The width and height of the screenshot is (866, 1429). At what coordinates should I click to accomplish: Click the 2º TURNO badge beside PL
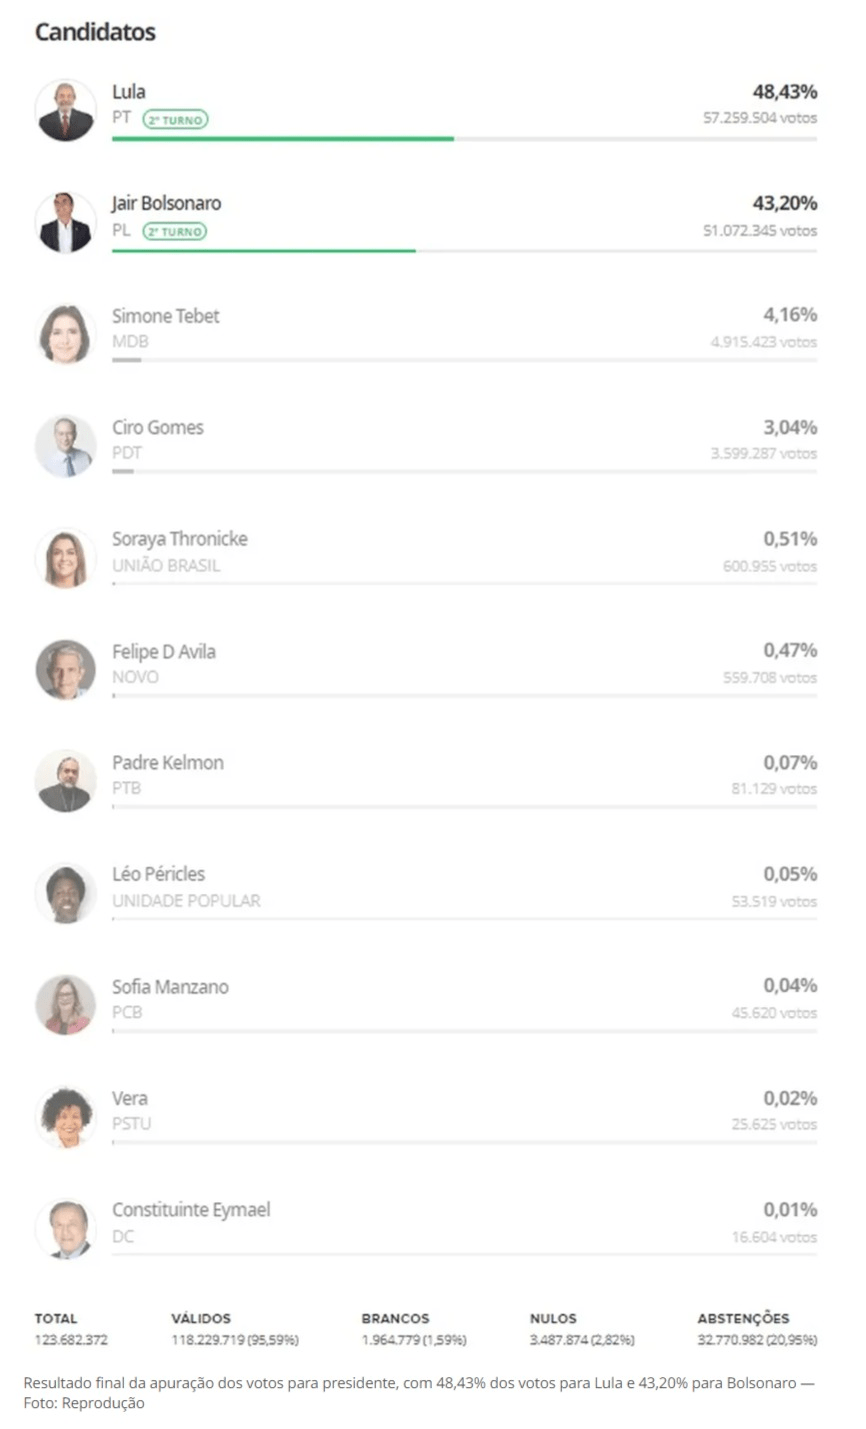[x=175, y=232]
